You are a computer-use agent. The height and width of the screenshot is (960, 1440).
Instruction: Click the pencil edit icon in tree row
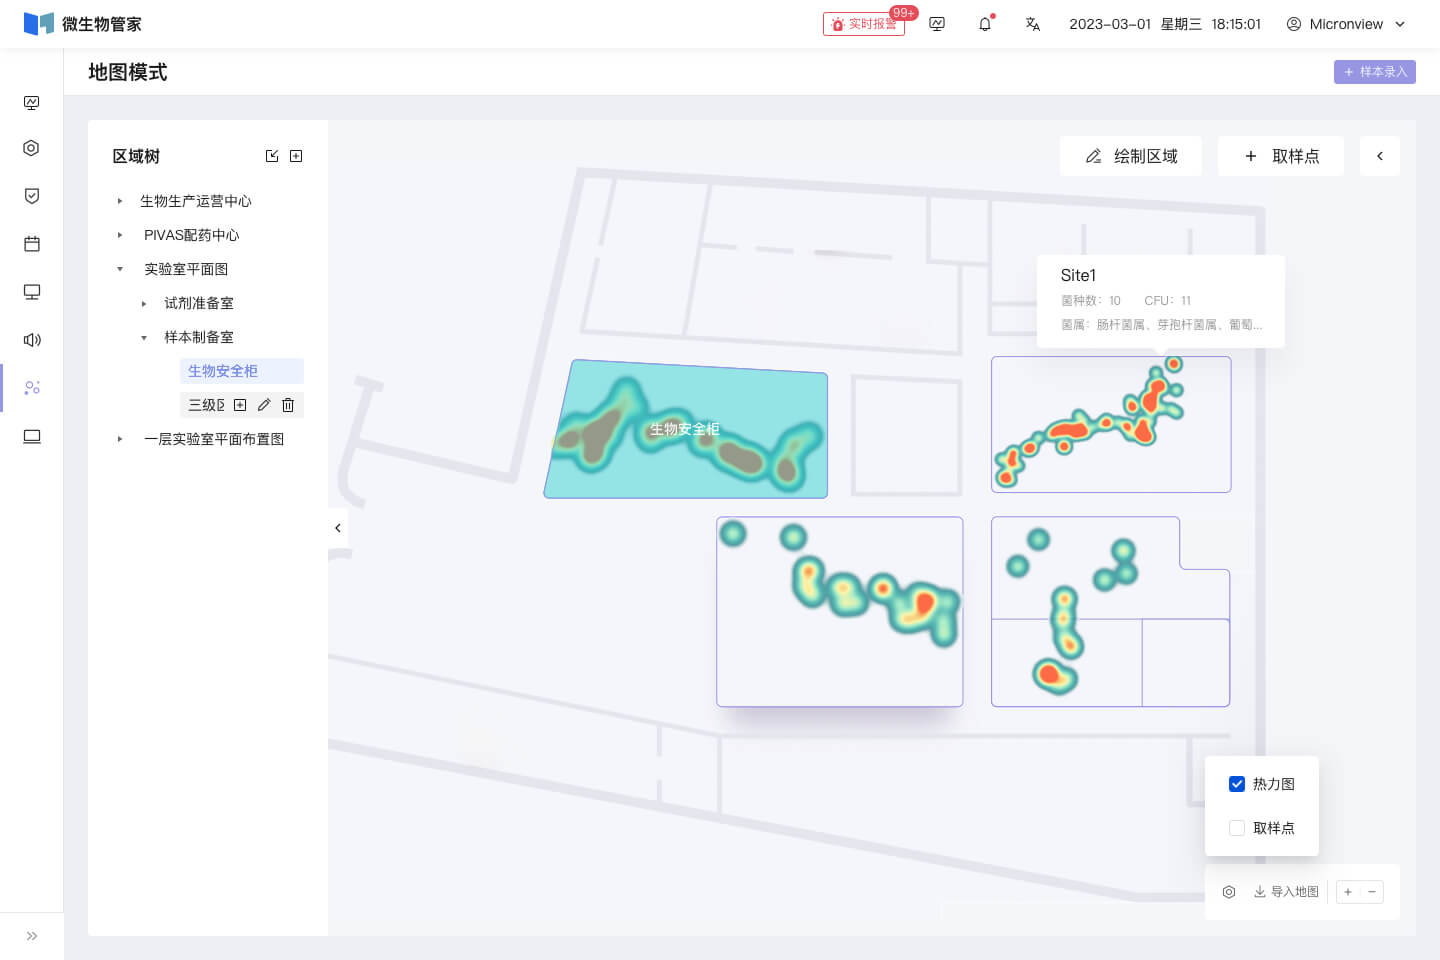tap(264, 405)
